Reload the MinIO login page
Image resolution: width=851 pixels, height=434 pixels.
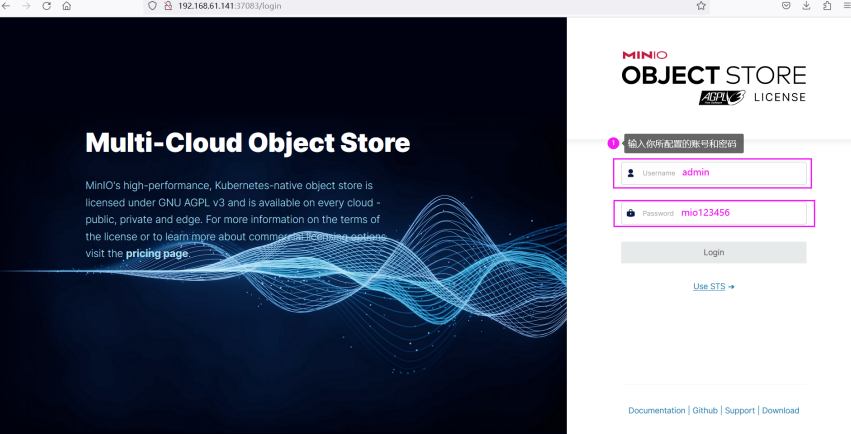click(x=46, y=6)
